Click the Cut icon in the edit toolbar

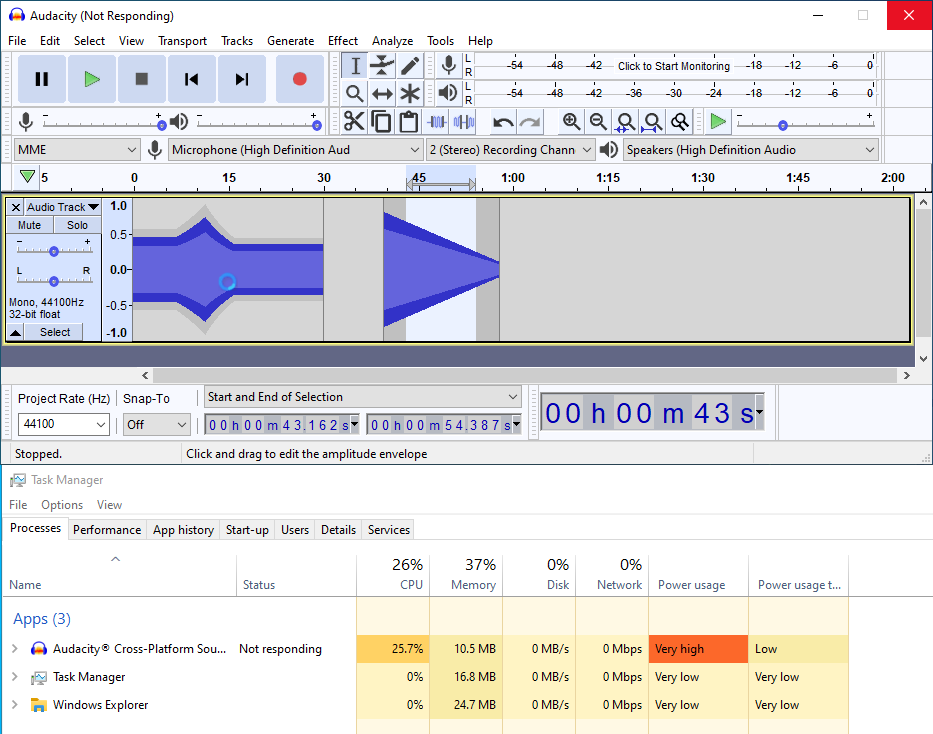pyautogui.click(x=354, y=121)
